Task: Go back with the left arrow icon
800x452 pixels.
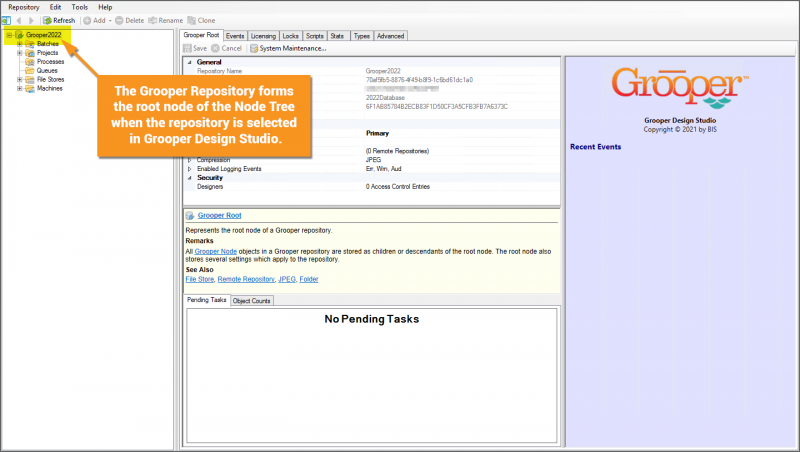Action: (x=19, y=20)
